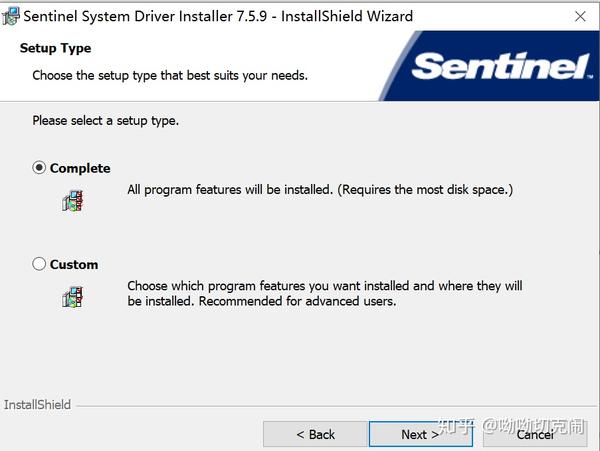Click the 'Please select a setup type.' text
The height and width of the screenshot is (451, 600).
coord(106,121)
